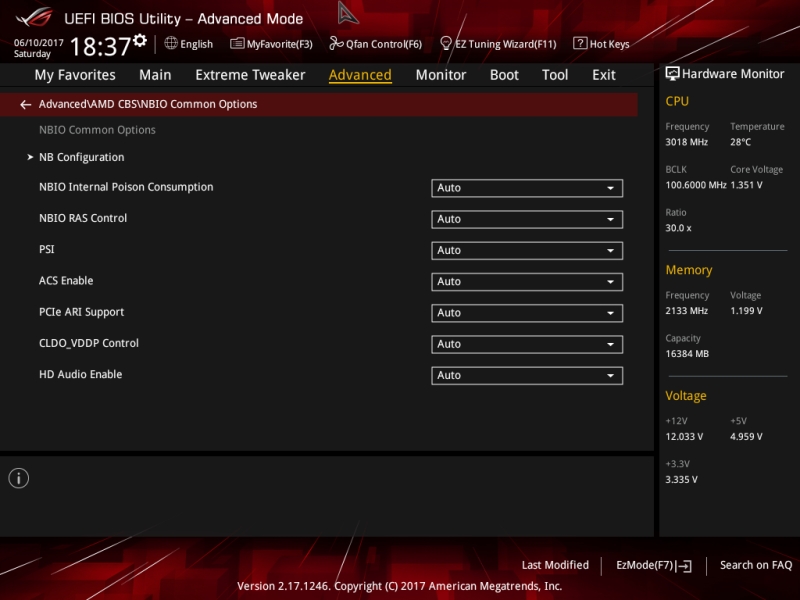Click the 18:37 clock display
Viewport: 800px width, 600px height.
click(101, 46)
